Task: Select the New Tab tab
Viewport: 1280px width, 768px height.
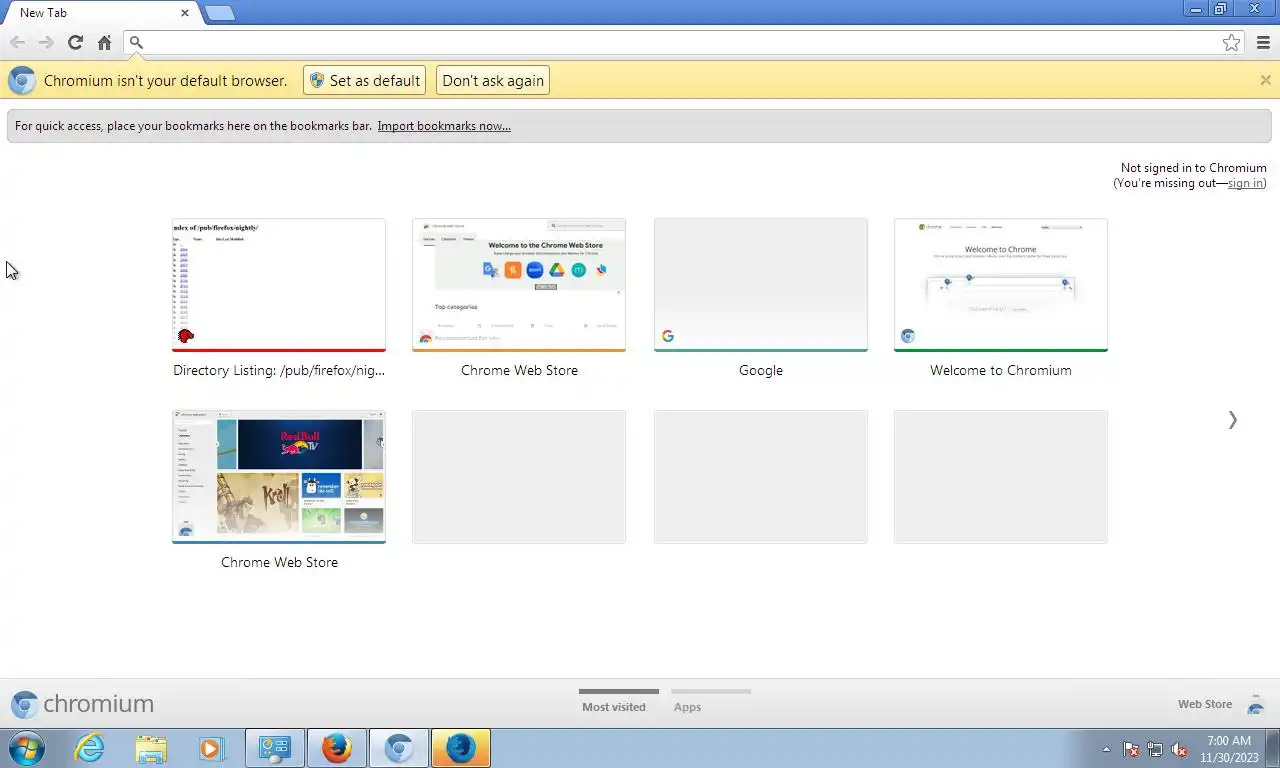Action: (x=98, y=13)
